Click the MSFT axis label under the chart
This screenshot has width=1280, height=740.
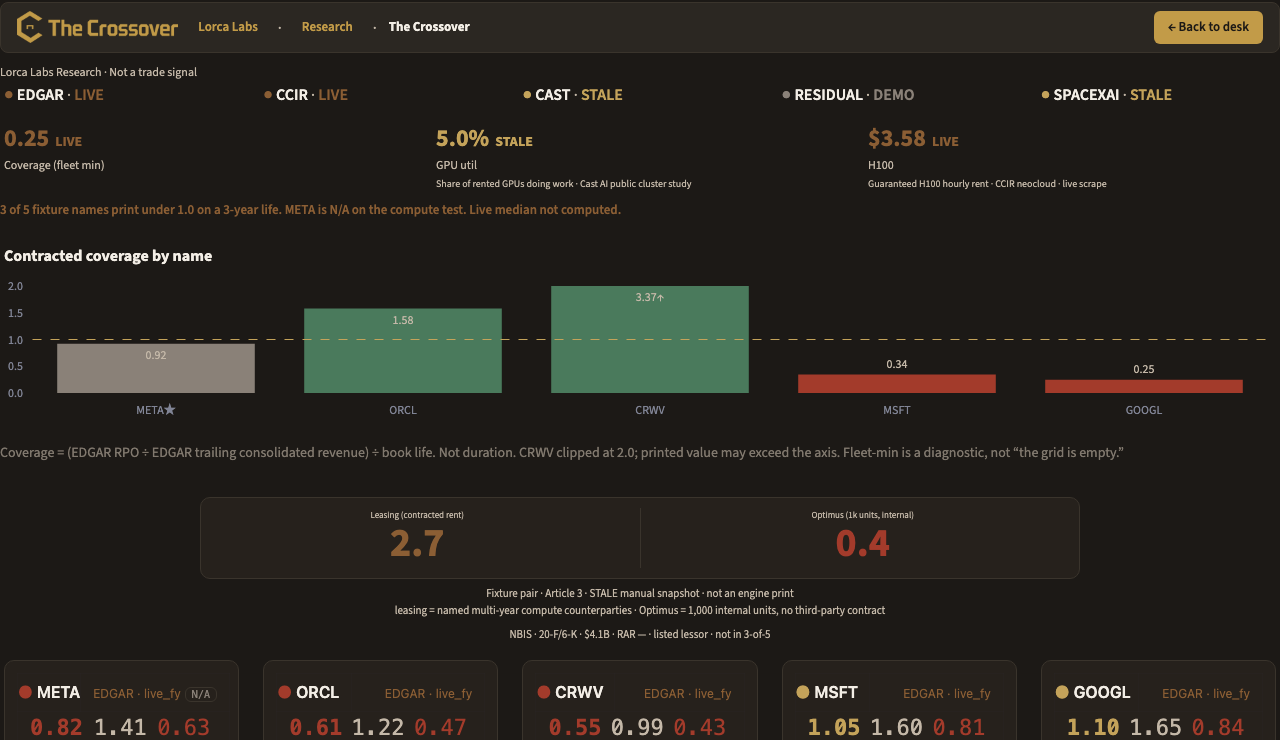(x=897, y=410)
